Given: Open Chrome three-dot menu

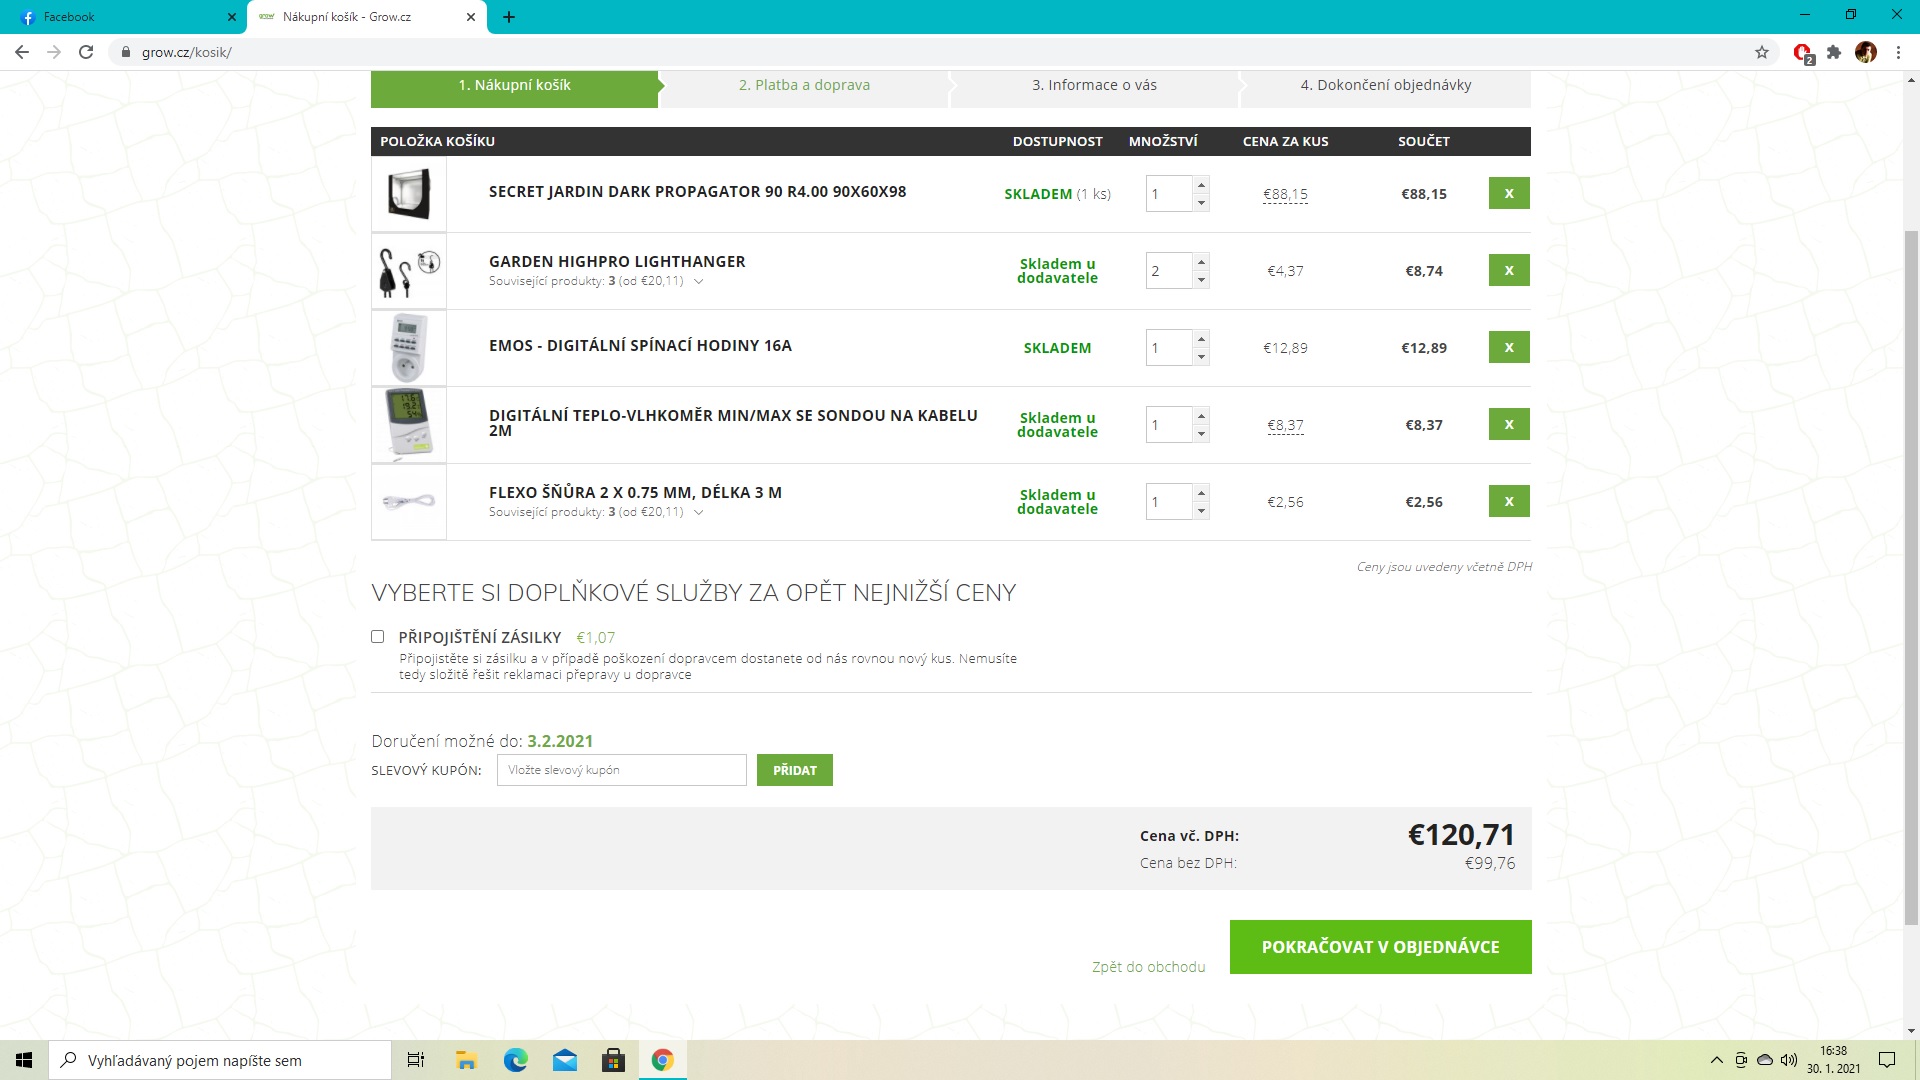Looking at the screenshot, I should tap(1898, 52).
